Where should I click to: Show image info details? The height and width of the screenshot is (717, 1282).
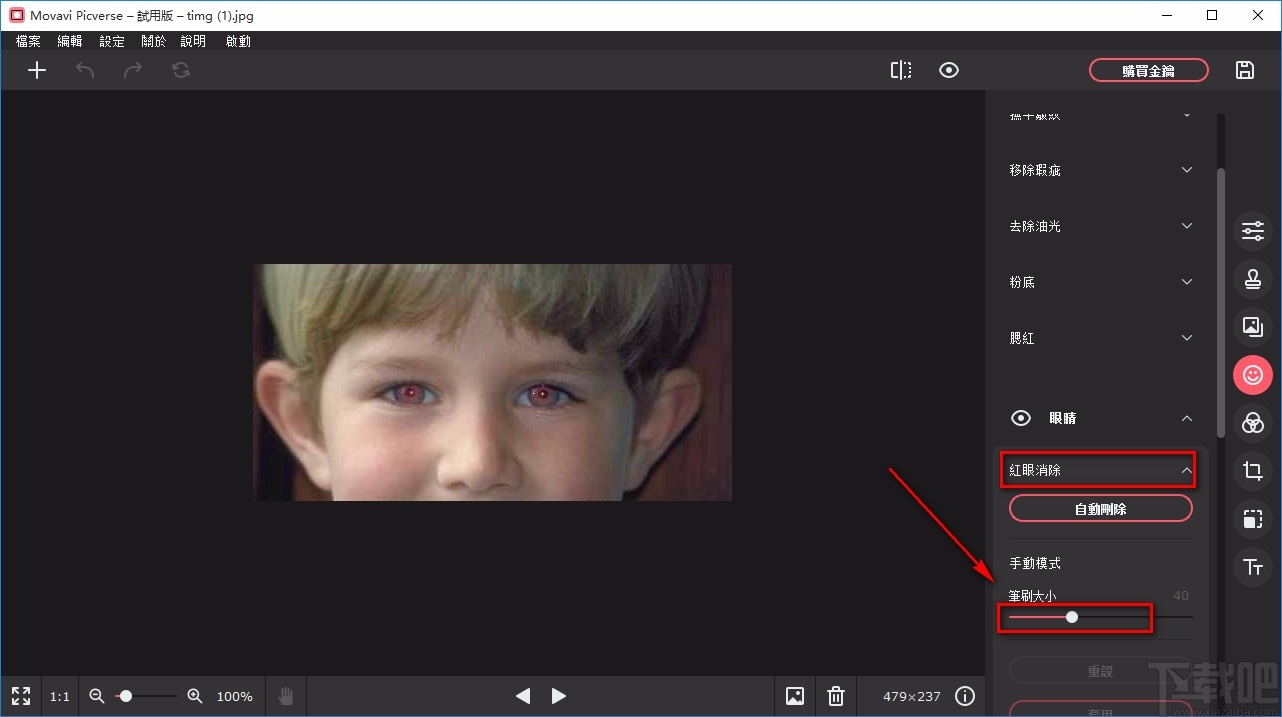point(965,696)
